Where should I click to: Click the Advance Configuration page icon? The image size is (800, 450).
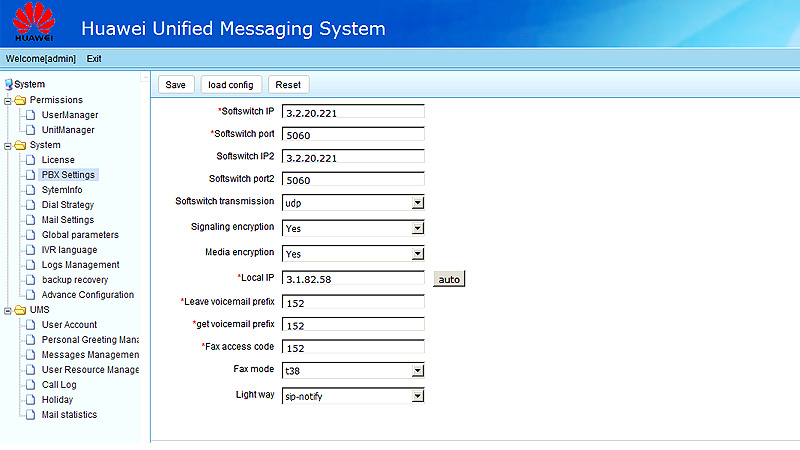[x=31, y=295]
